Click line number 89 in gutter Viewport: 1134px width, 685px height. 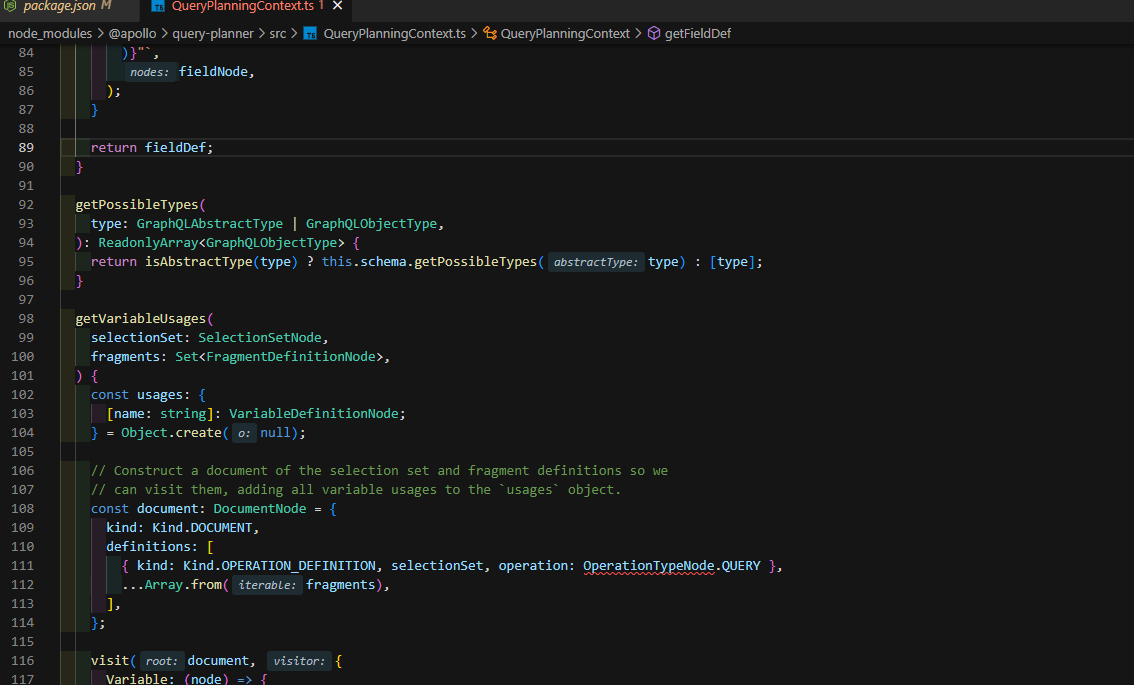26,148
